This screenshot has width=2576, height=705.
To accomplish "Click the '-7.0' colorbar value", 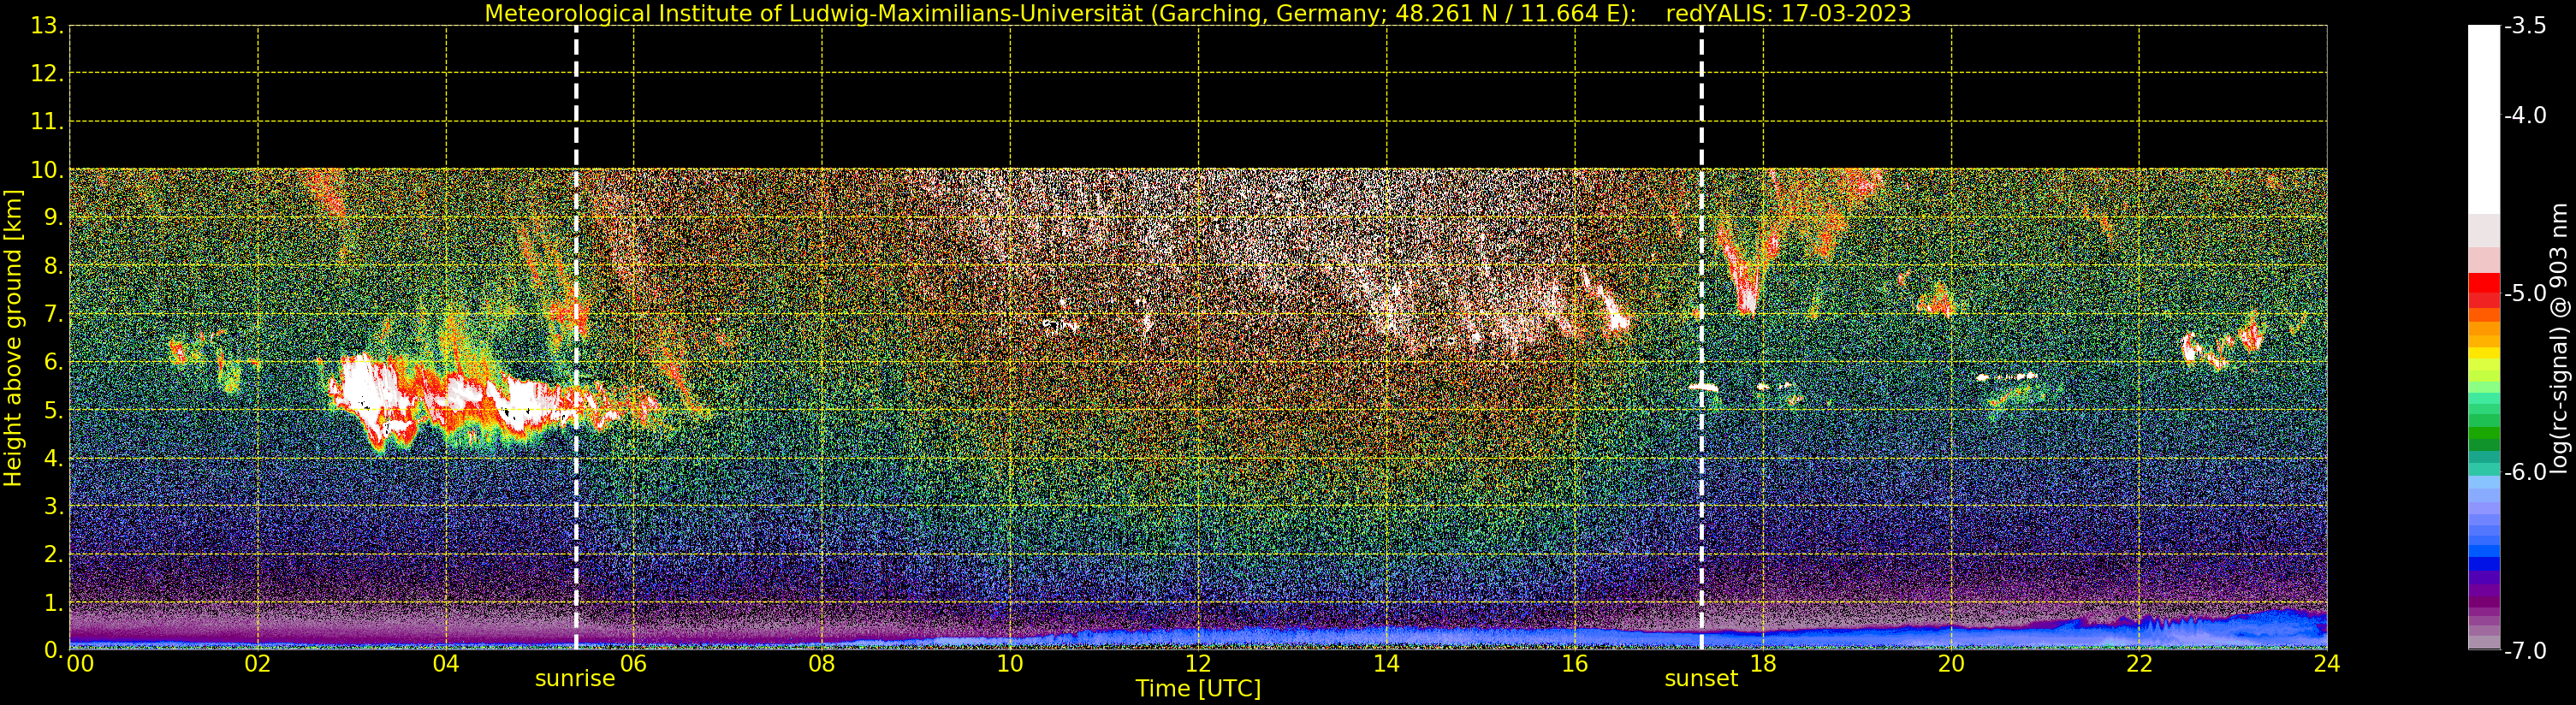I will (2526, 651).
